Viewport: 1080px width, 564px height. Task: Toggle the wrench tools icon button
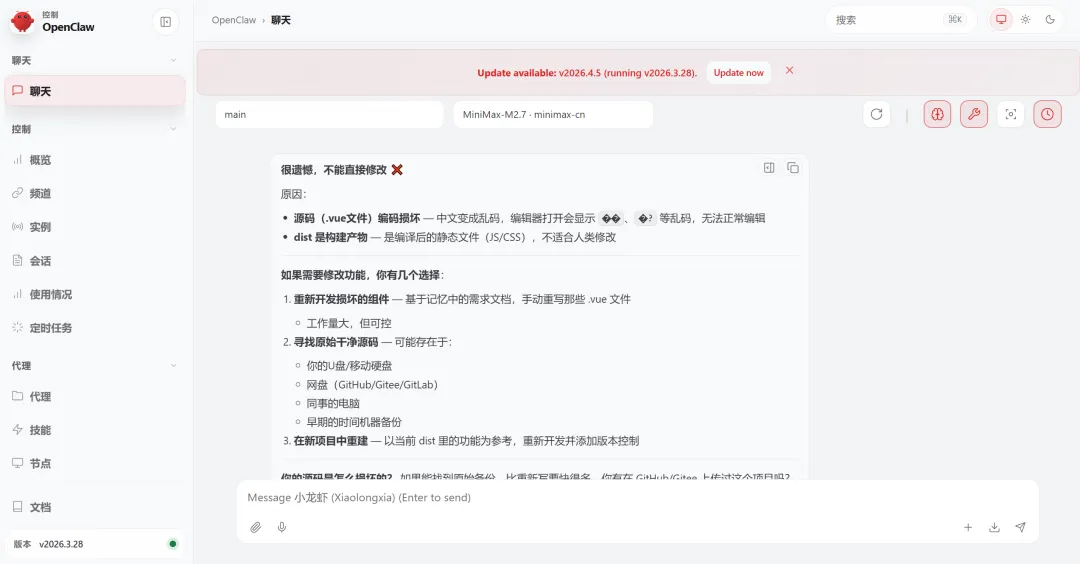coord(974,114)
